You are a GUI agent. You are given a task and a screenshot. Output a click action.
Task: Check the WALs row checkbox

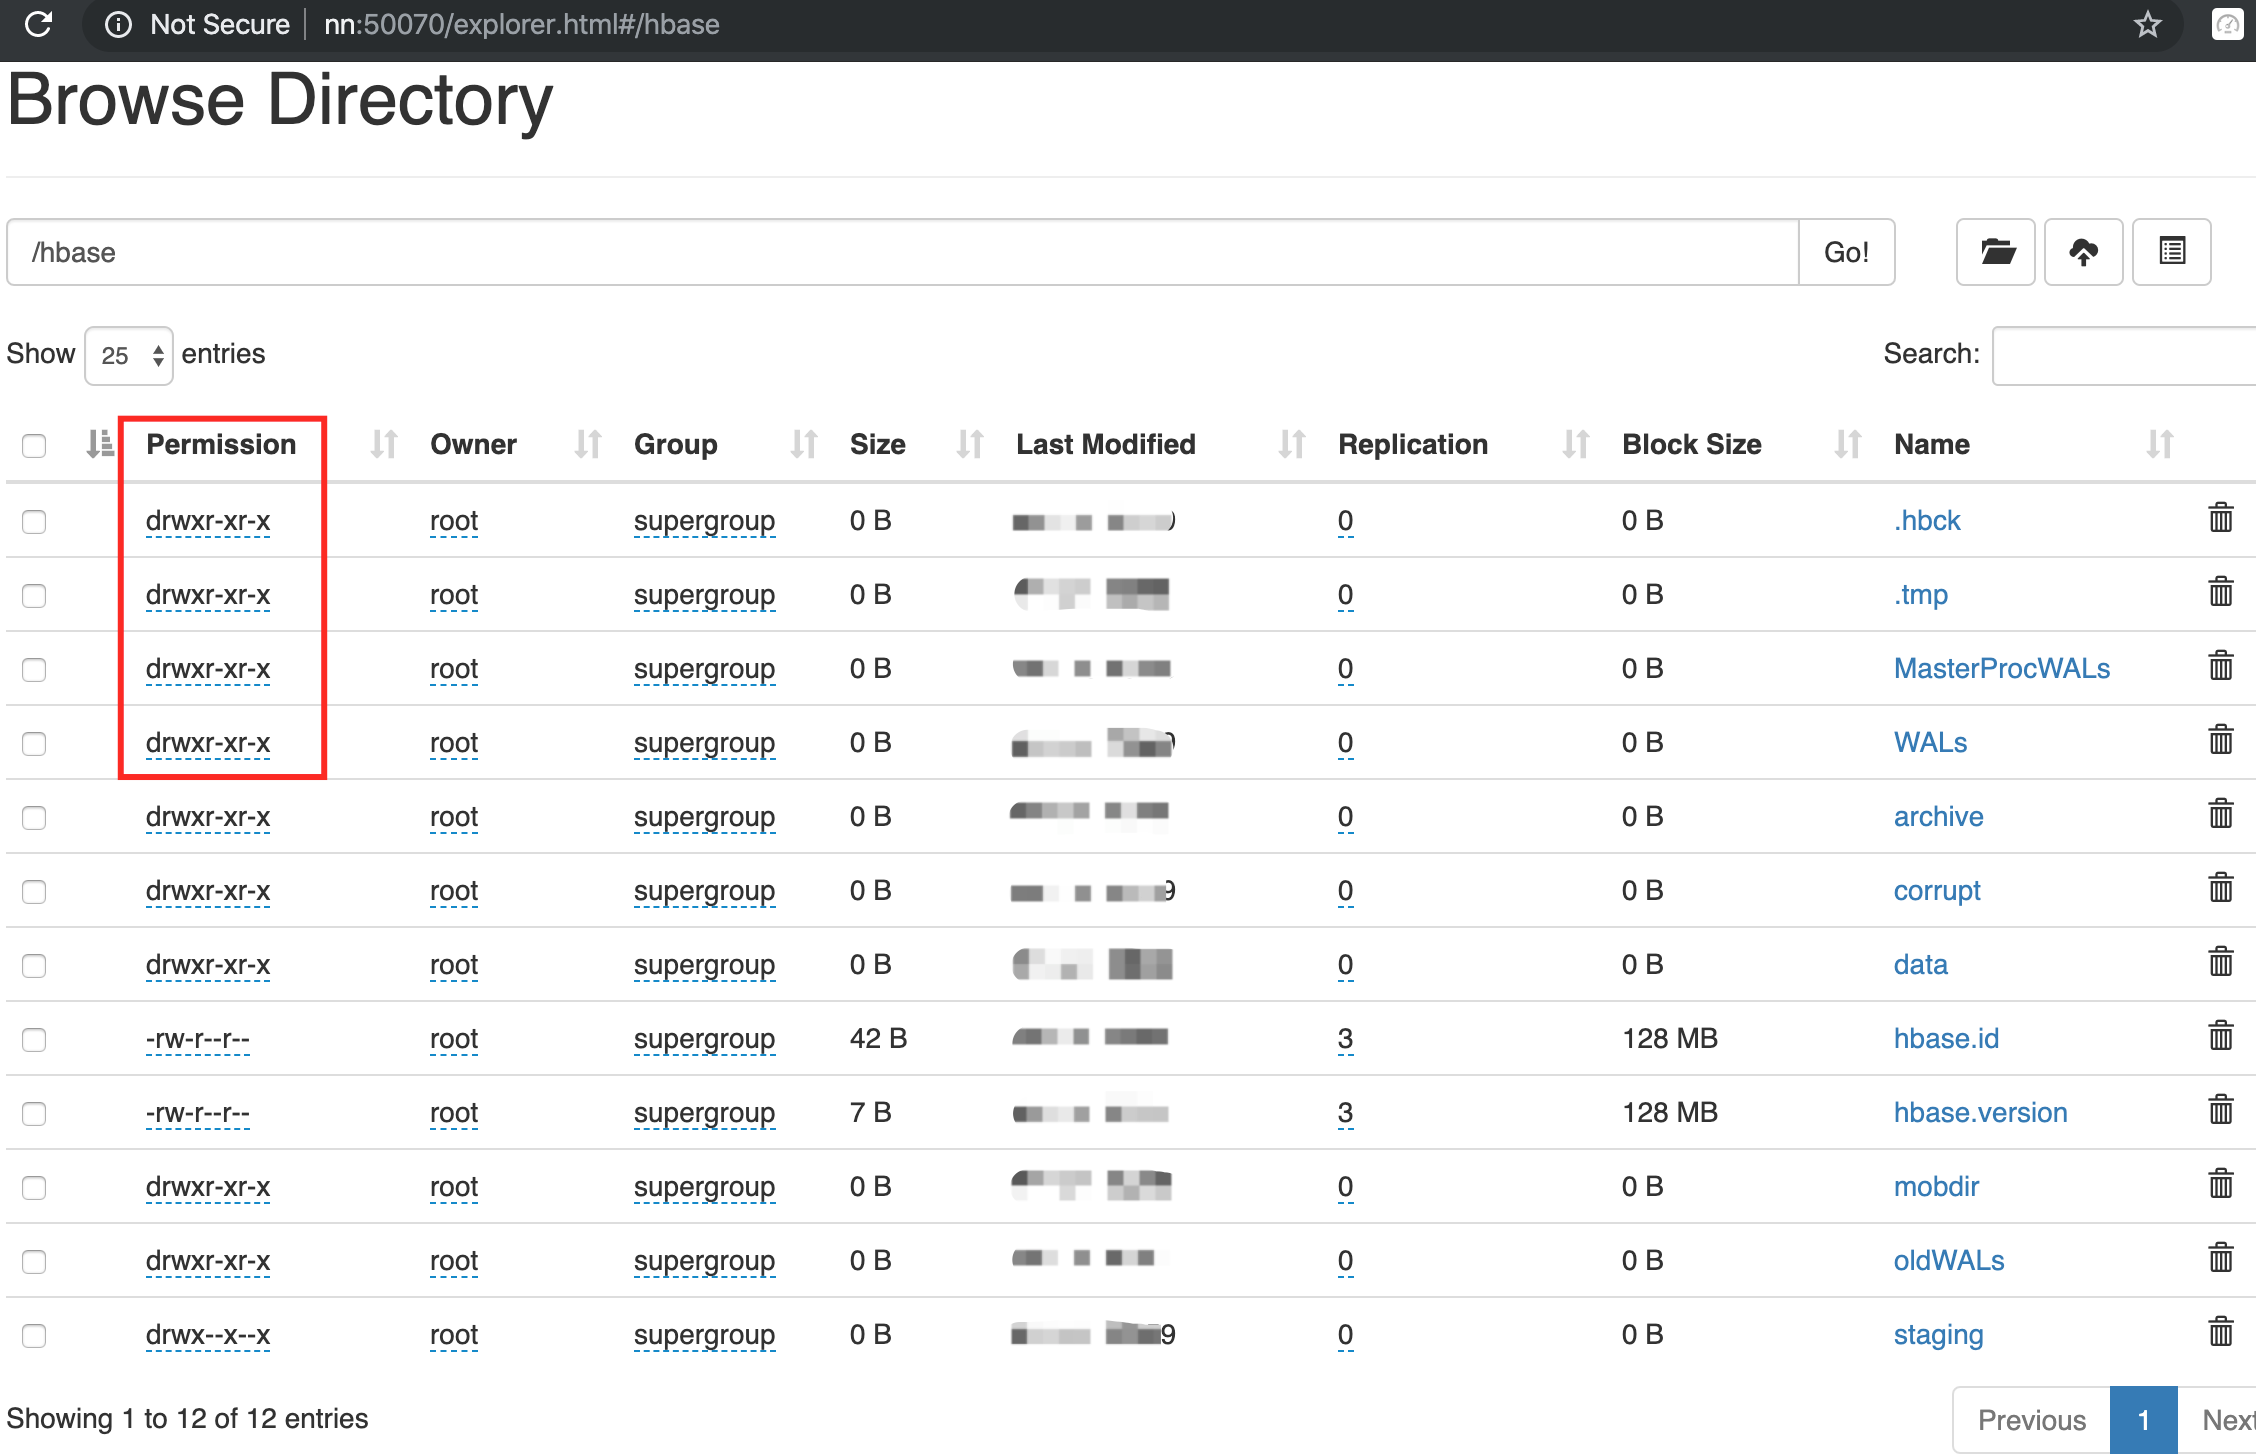coord(34,743)
